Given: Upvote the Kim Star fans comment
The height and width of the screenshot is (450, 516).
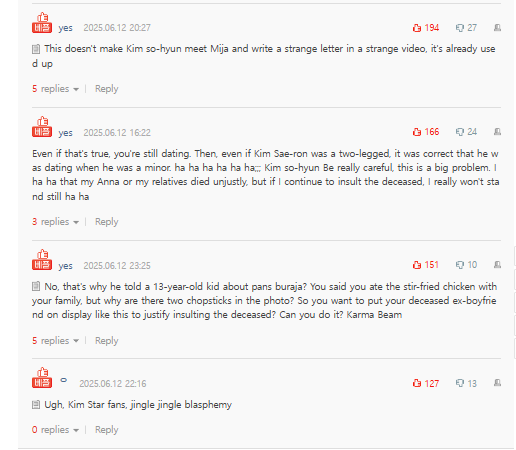Looking at the screenshot, I should point(426,383).
